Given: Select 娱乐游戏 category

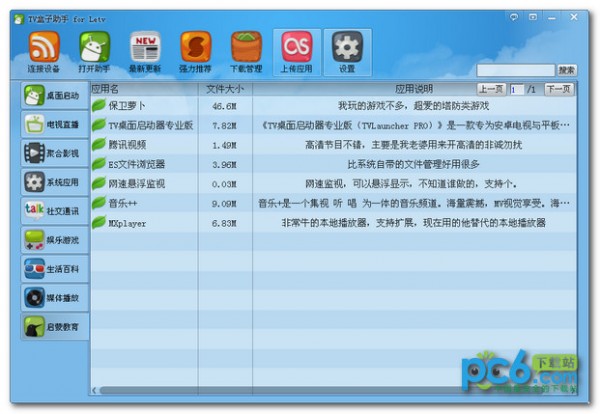Looking at the screenshot, I should point(55,240).
